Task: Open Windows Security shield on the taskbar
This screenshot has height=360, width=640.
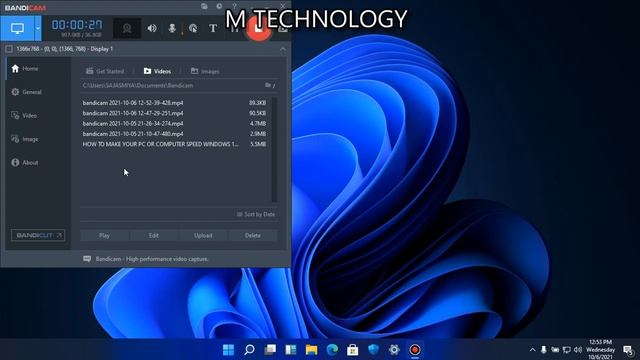Action: click(373, 350)
